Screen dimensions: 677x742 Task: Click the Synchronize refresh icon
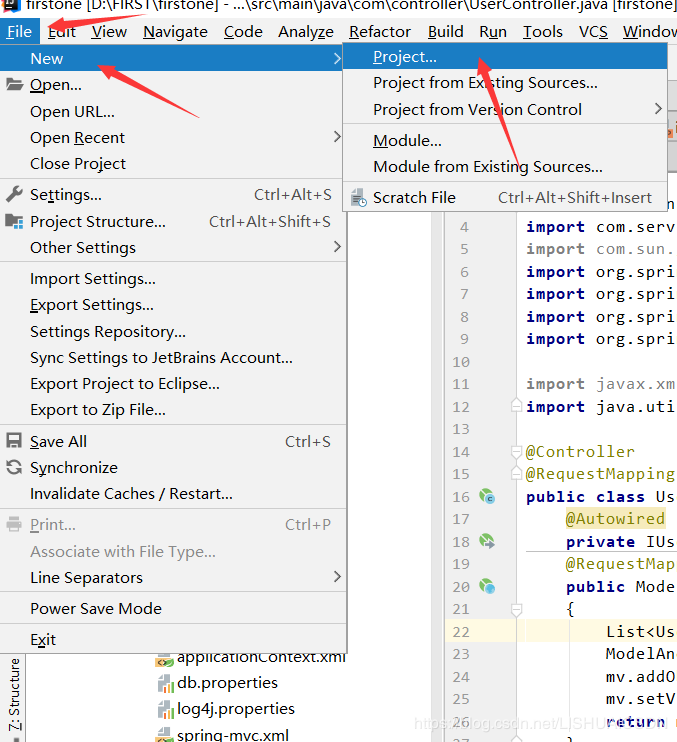14,467
